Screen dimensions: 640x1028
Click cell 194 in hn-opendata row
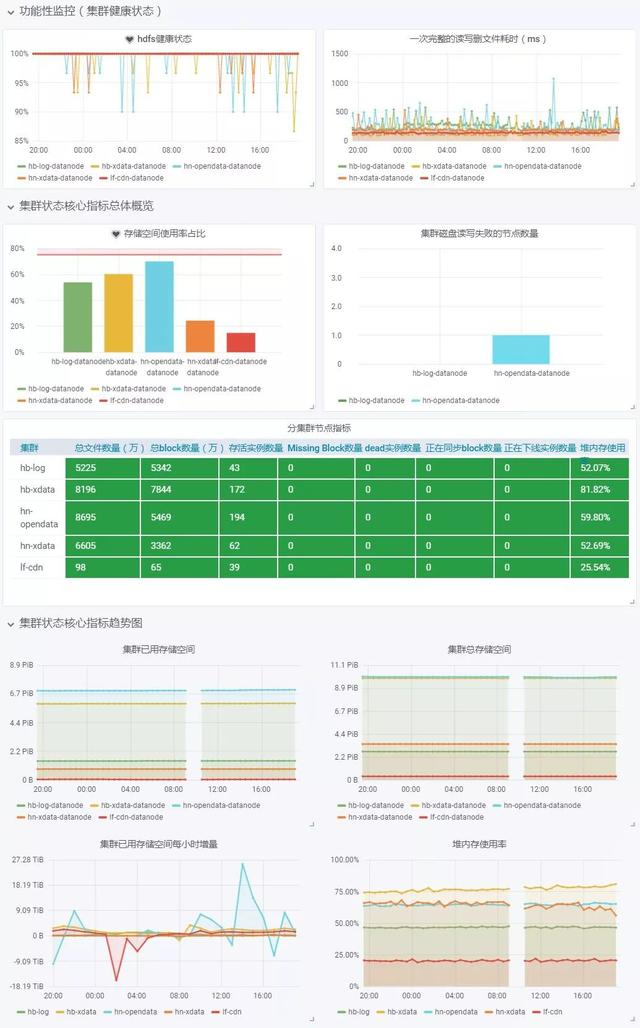coord(247,517)
